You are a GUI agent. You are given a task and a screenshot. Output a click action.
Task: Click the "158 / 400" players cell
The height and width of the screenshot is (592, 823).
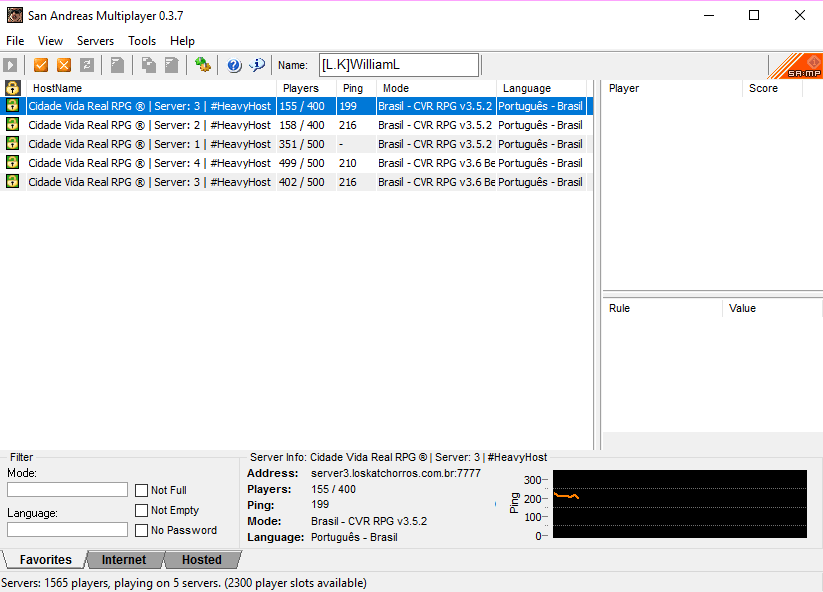point(302,125)
